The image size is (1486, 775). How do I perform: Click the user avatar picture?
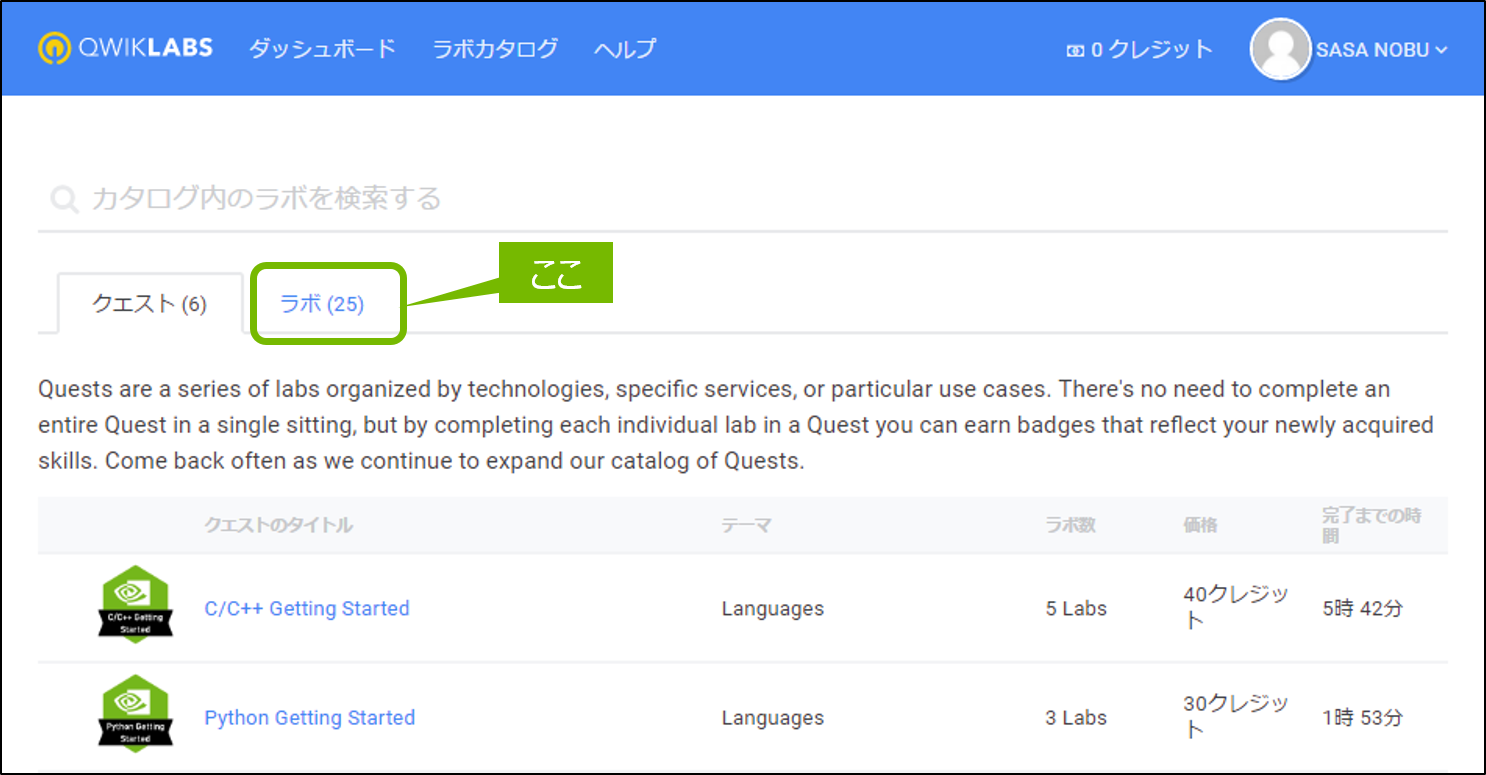pos(1280,49)
